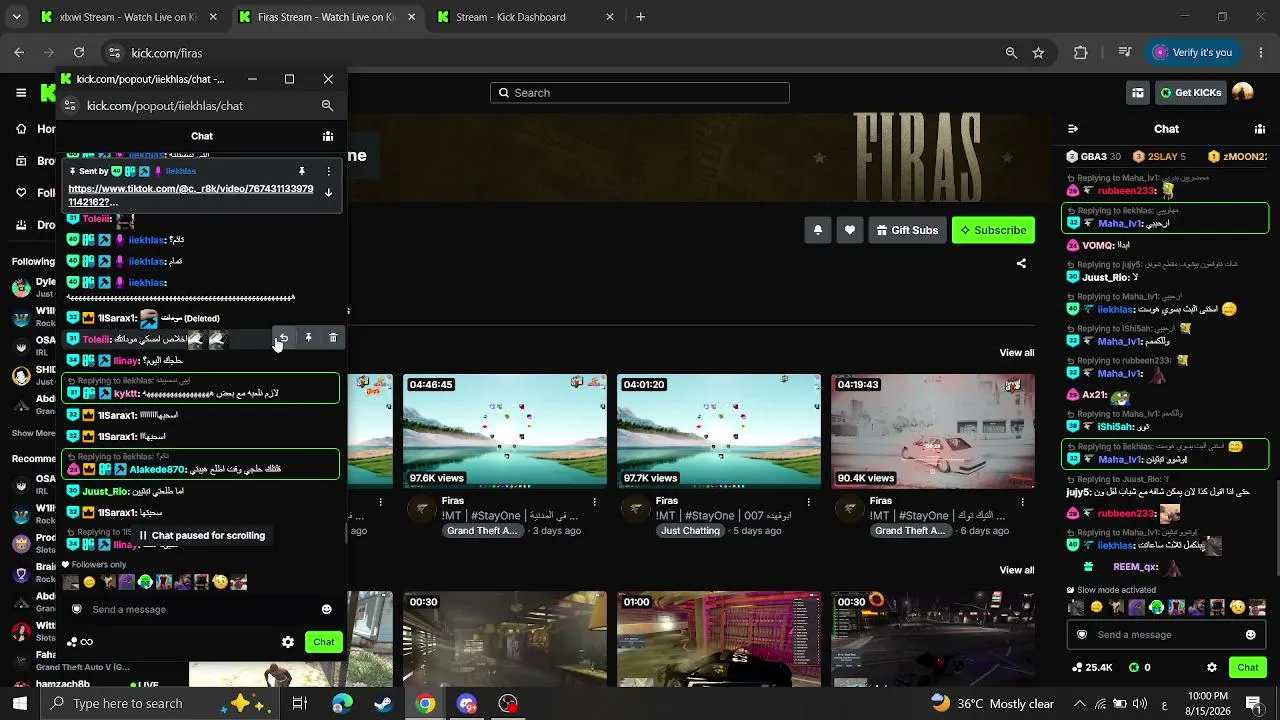
Task: Open the 04:19:43 video thumbnail
Action: 933,431
